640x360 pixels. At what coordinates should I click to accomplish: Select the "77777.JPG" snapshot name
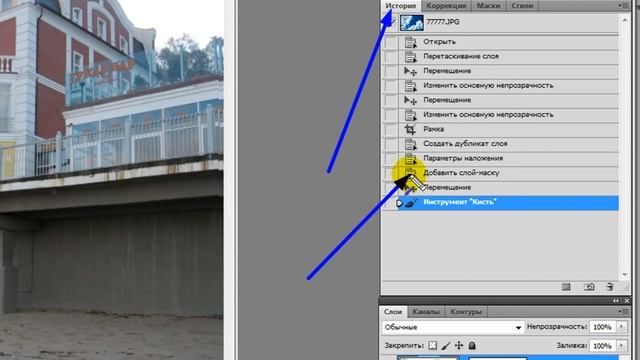442,22
